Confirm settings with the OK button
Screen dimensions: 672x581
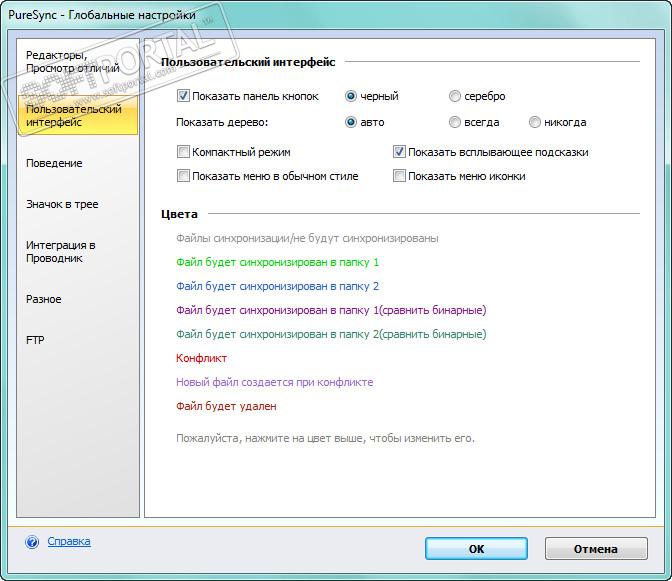(x=476, y=549)
